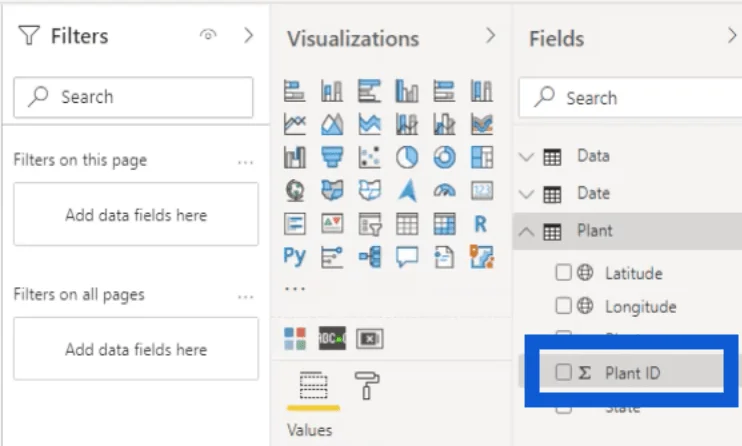
Task: Select the pie chart visualization
Action: point(407,157)
